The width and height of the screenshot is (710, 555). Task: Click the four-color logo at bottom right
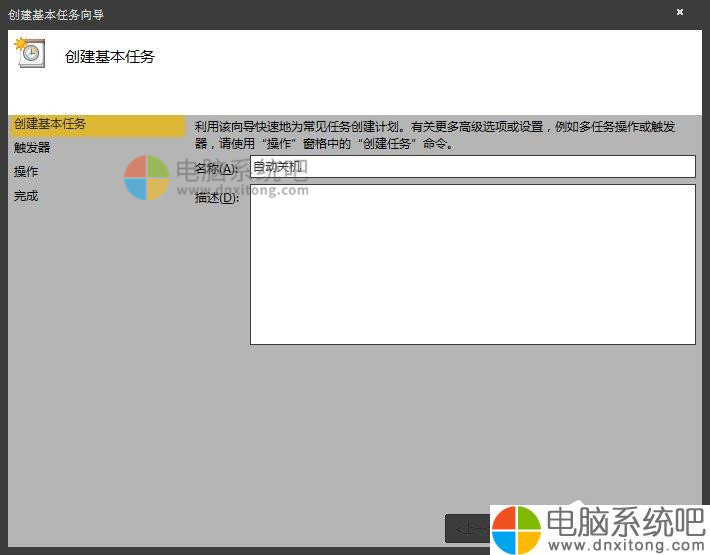pyautogui.click(x=517, y=528)
